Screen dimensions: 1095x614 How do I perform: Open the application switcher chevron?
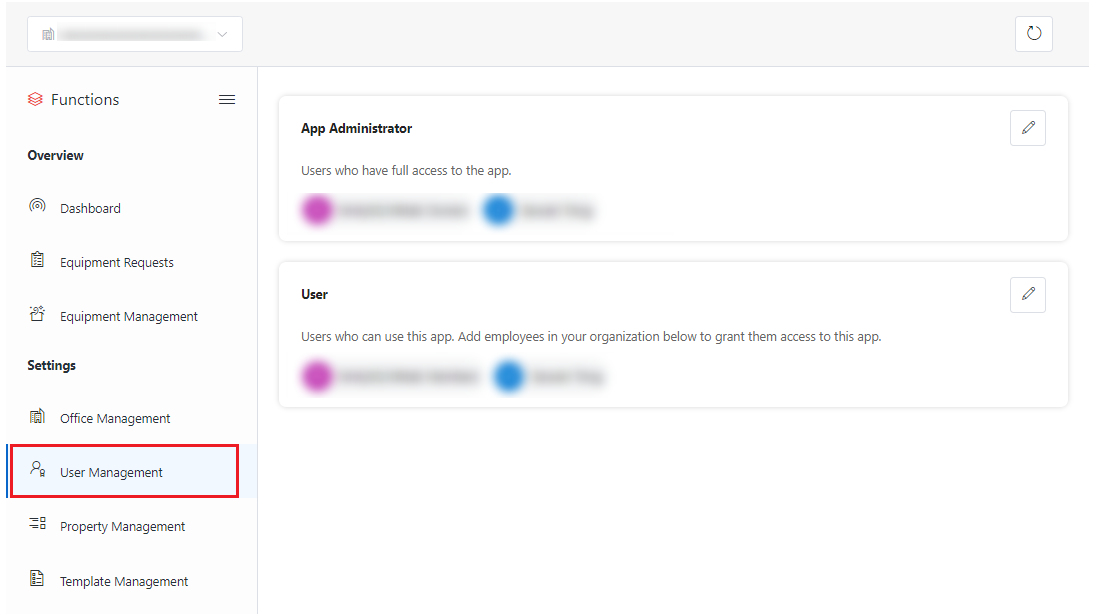click(222, 33)
